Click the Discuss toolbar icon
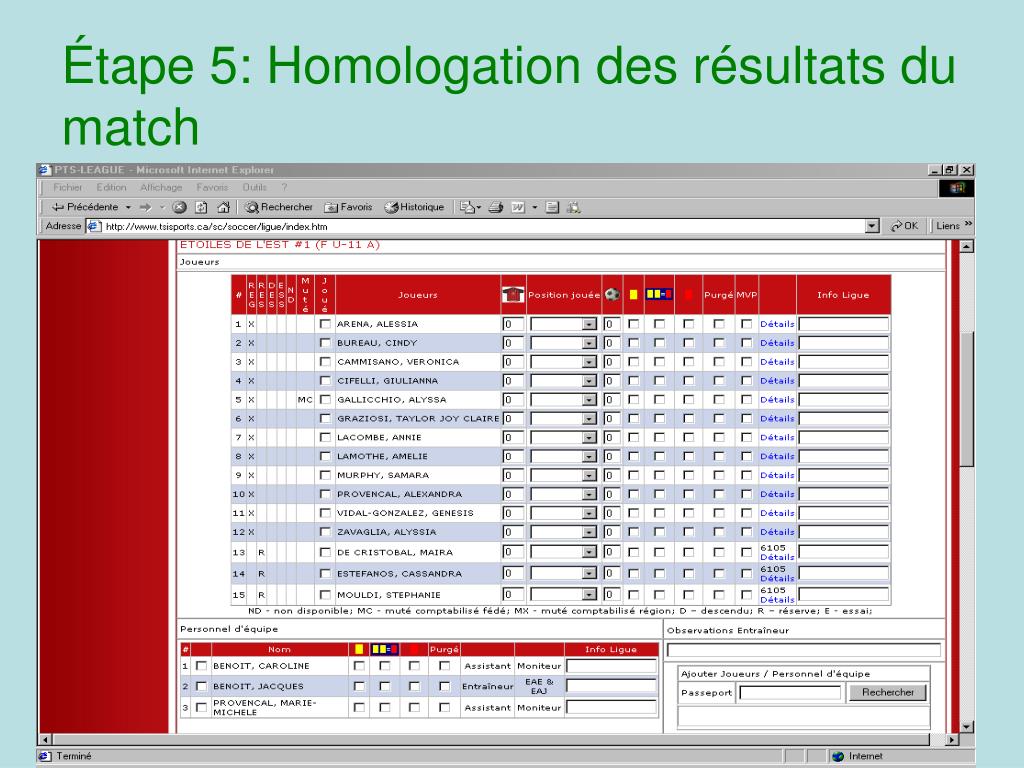The width and height of the screenshot is (1024, 768). [552, 208]
